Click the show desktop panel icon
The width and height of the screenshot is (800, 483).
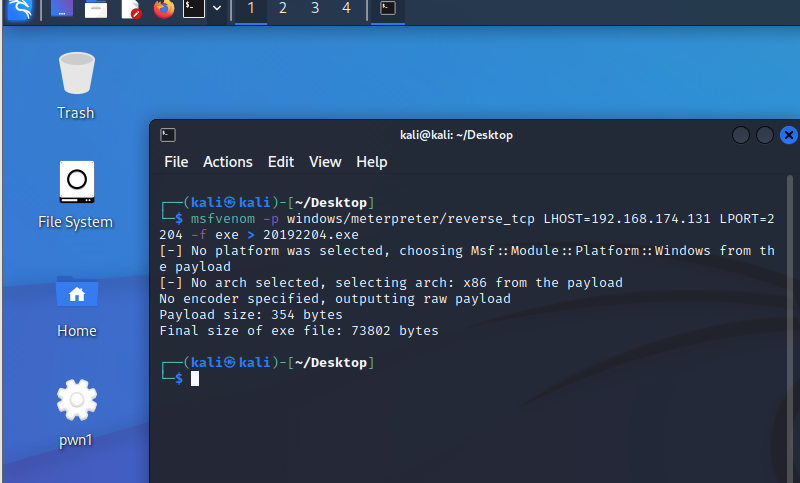pos(62,8)
